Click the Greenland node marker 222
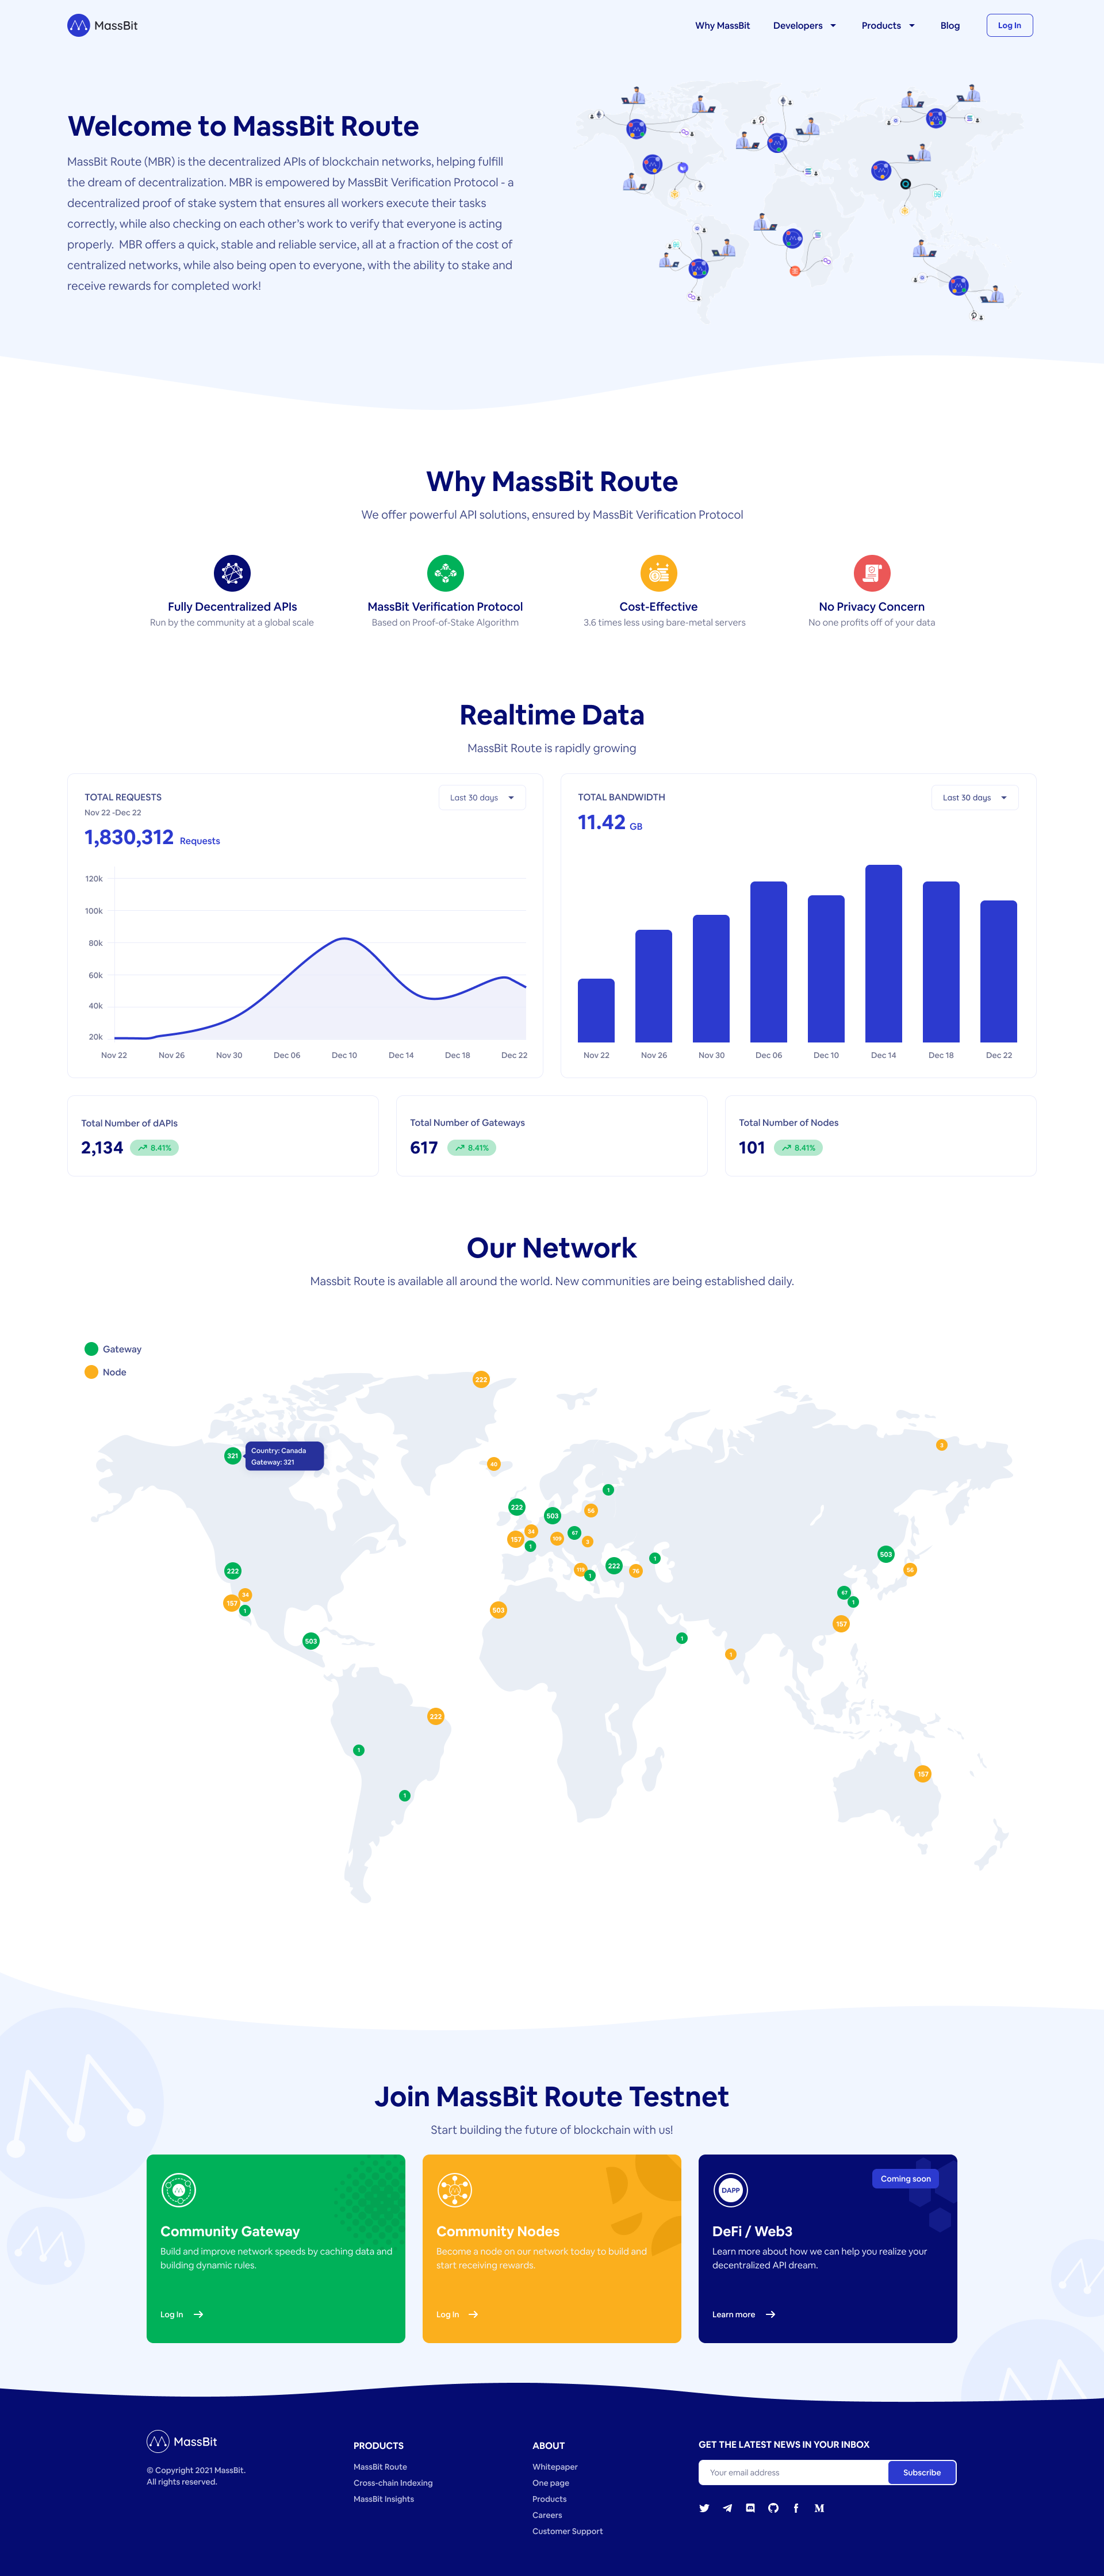This screenshot has height=2576, width=1104. 481,1379
